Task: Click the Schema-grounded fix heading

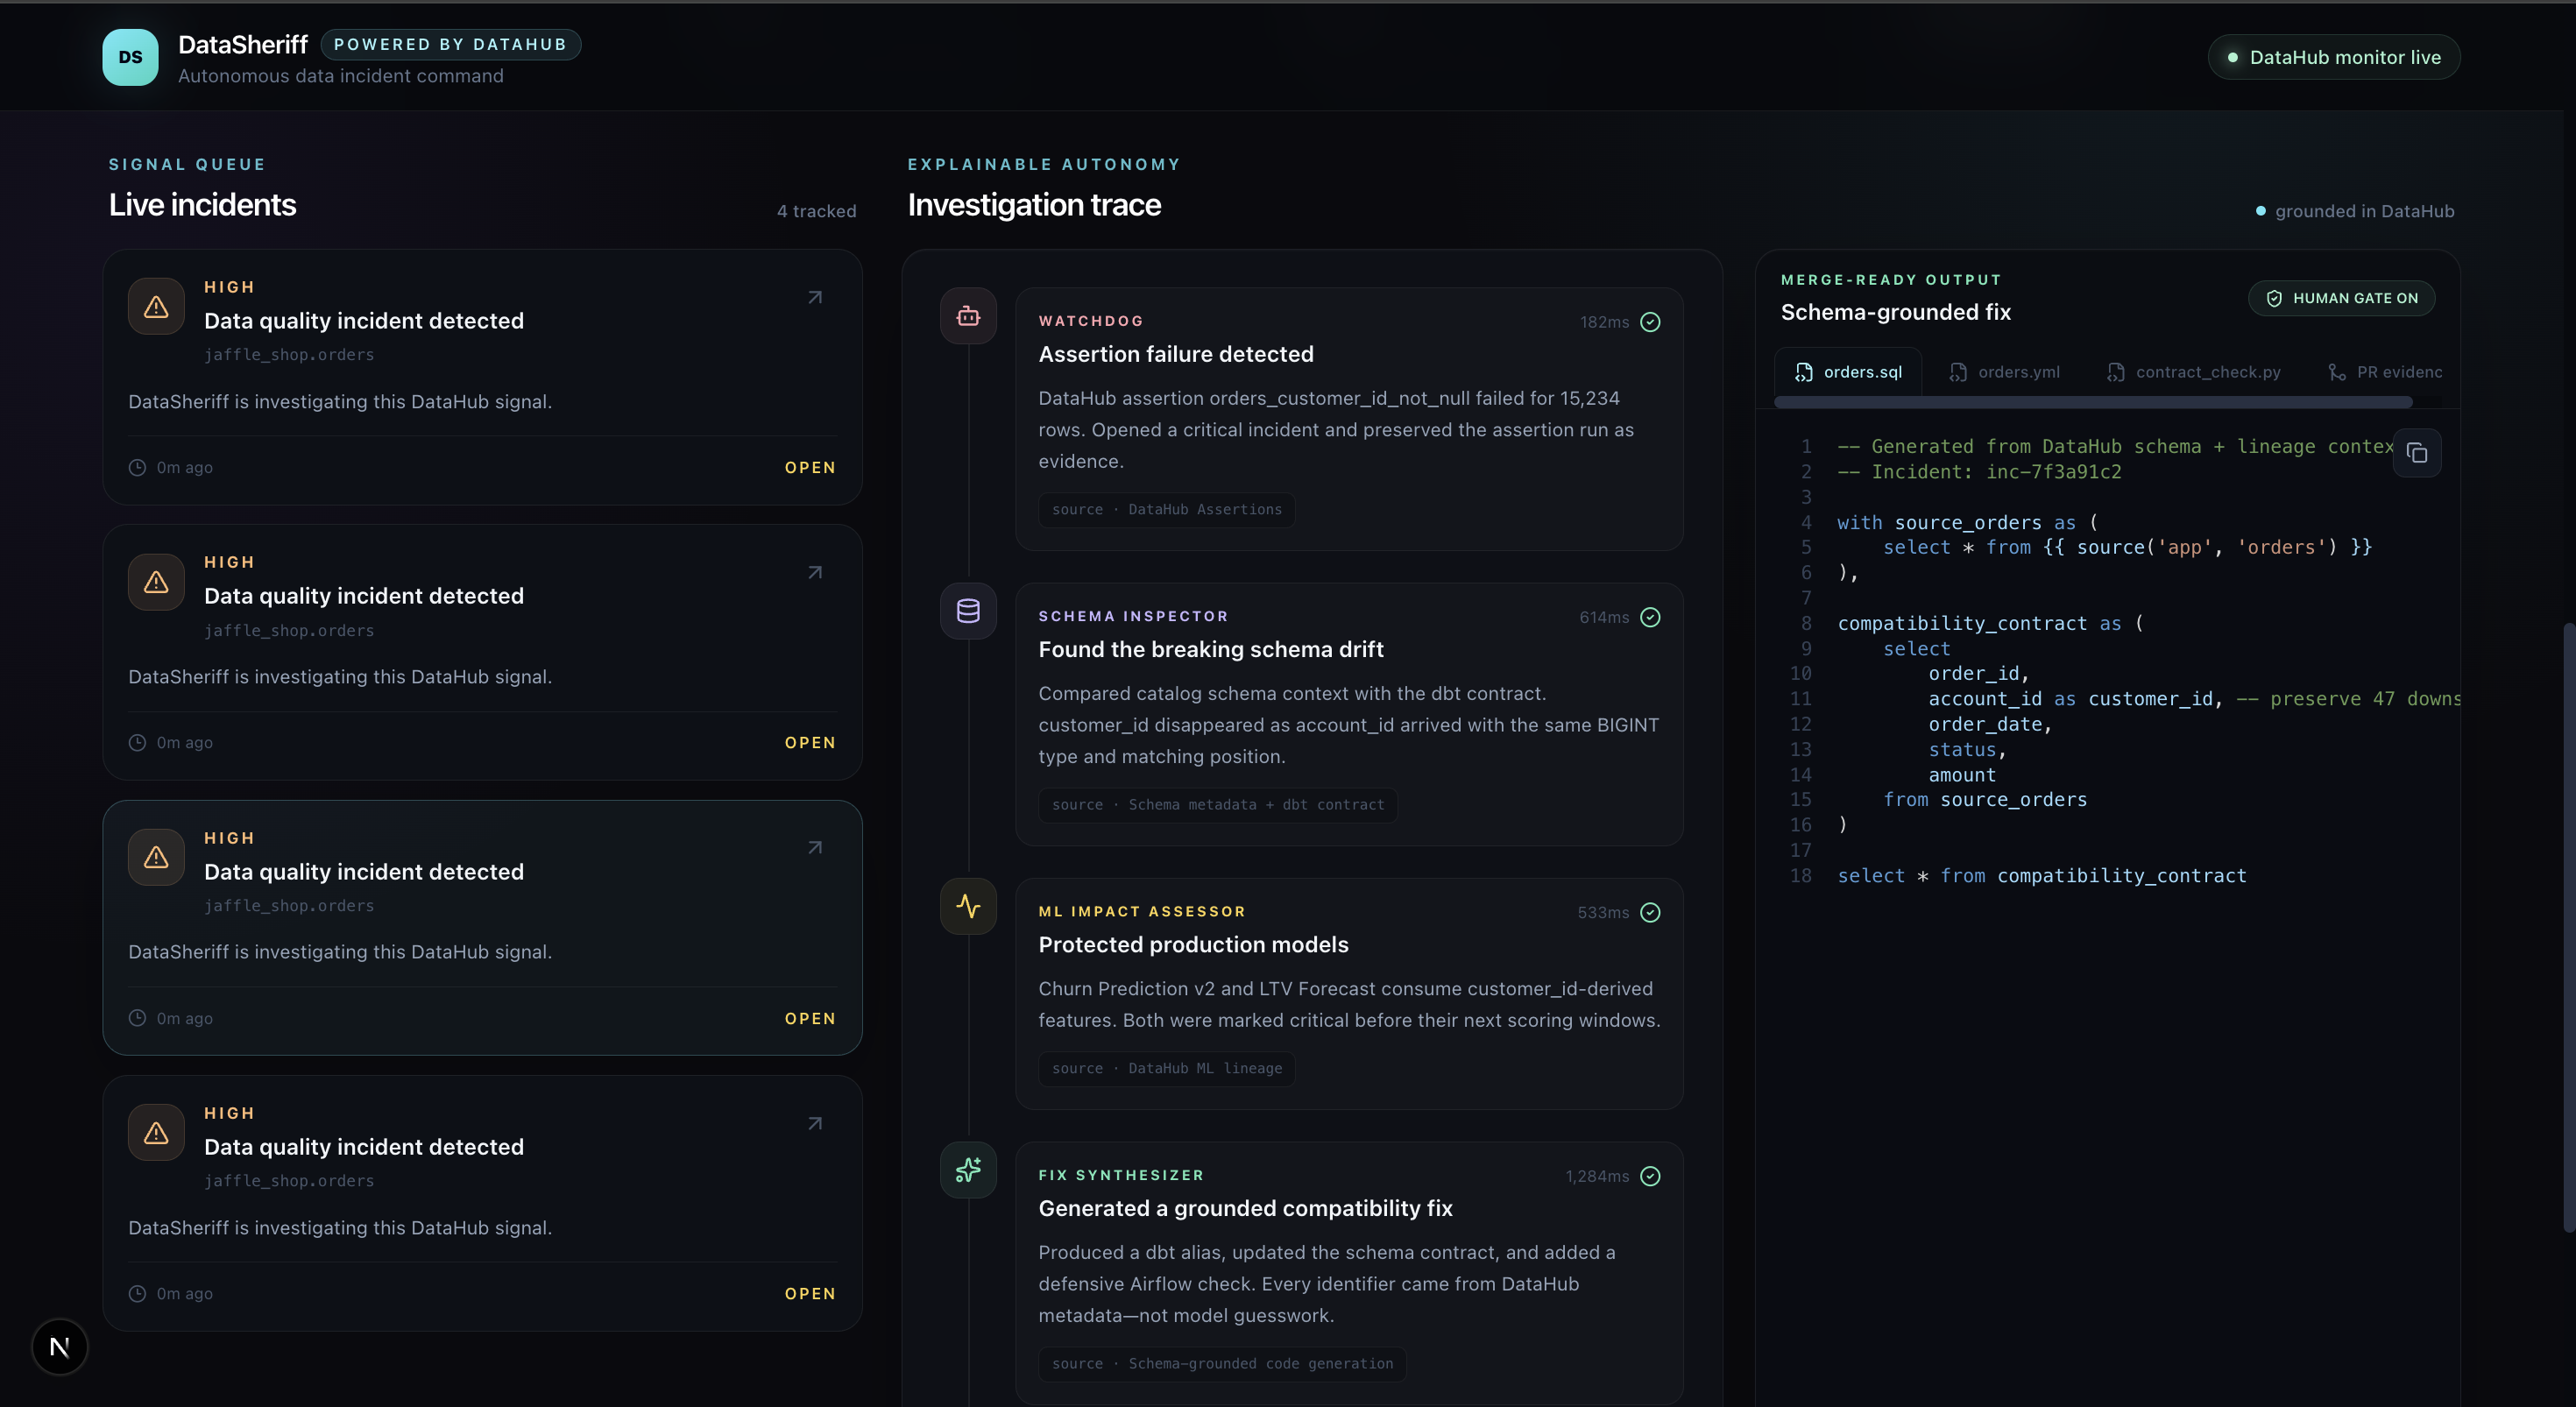Action: pos(1895,312)
